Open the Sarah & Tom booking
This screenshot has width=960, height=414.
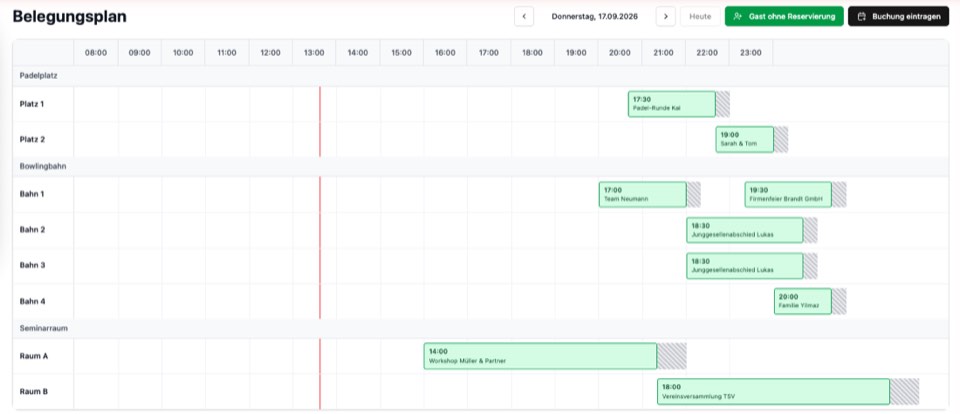[744, 139]
